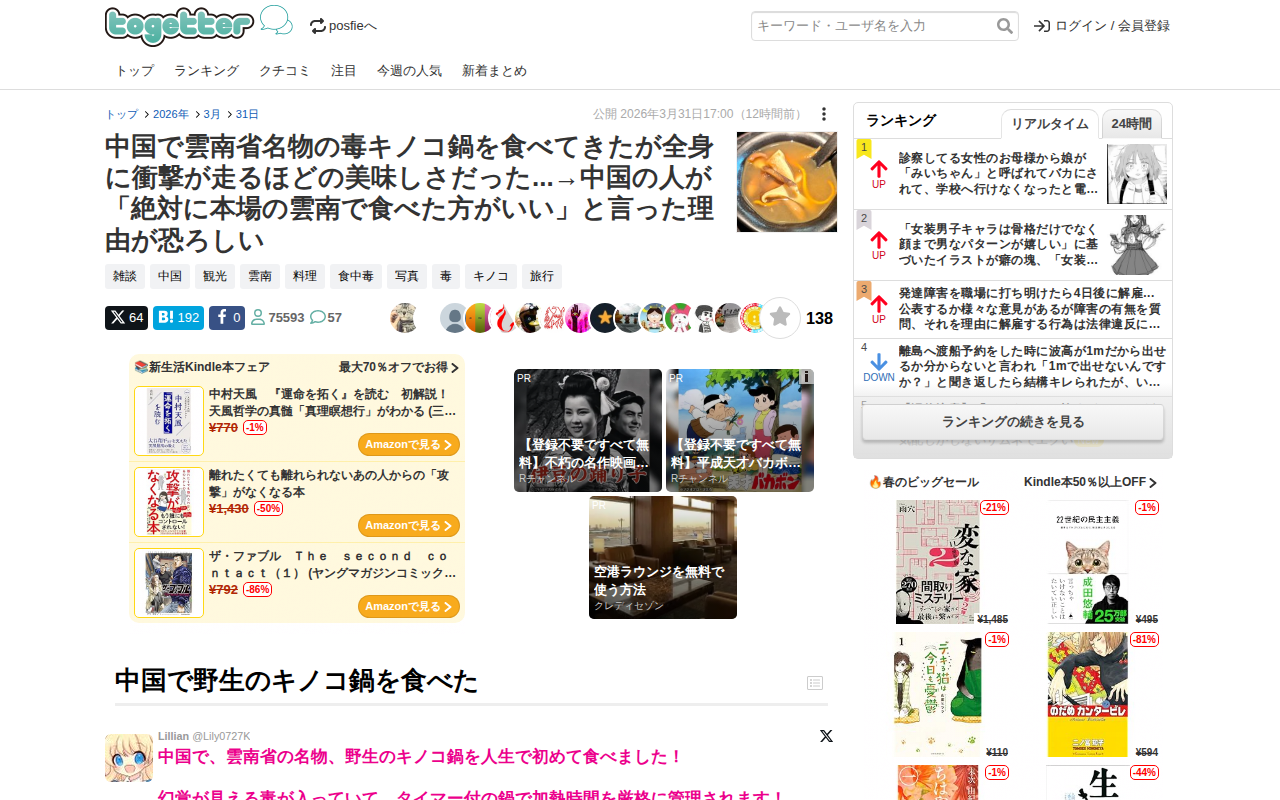This screenshot has height=800, width=1280.
Task: Open のだめカンタービレ book cover
Action: pos(1088,695)
